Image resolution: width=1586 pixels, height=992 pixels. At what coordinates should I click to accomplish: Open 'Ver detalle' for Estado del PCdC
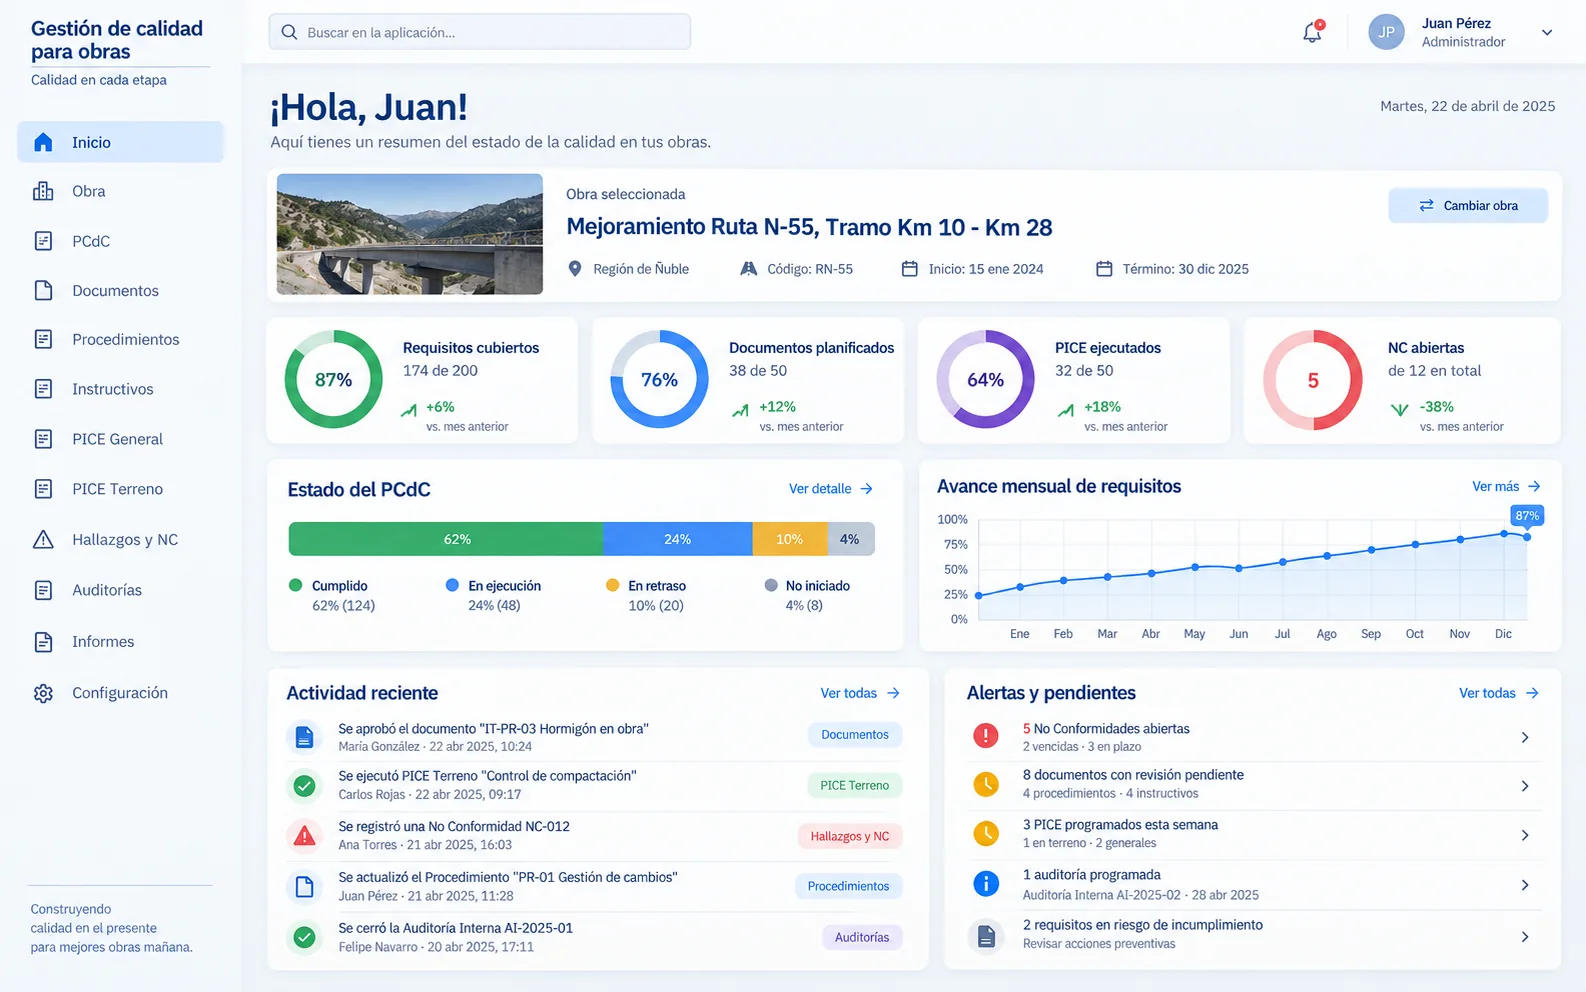830,489
